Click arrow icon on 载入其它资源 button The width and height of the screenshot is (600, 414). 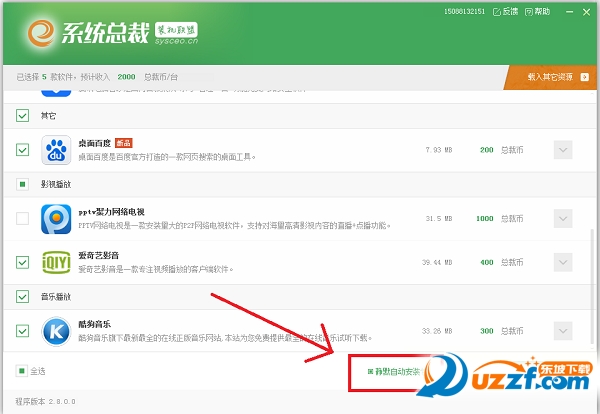[x=585, y=77]
